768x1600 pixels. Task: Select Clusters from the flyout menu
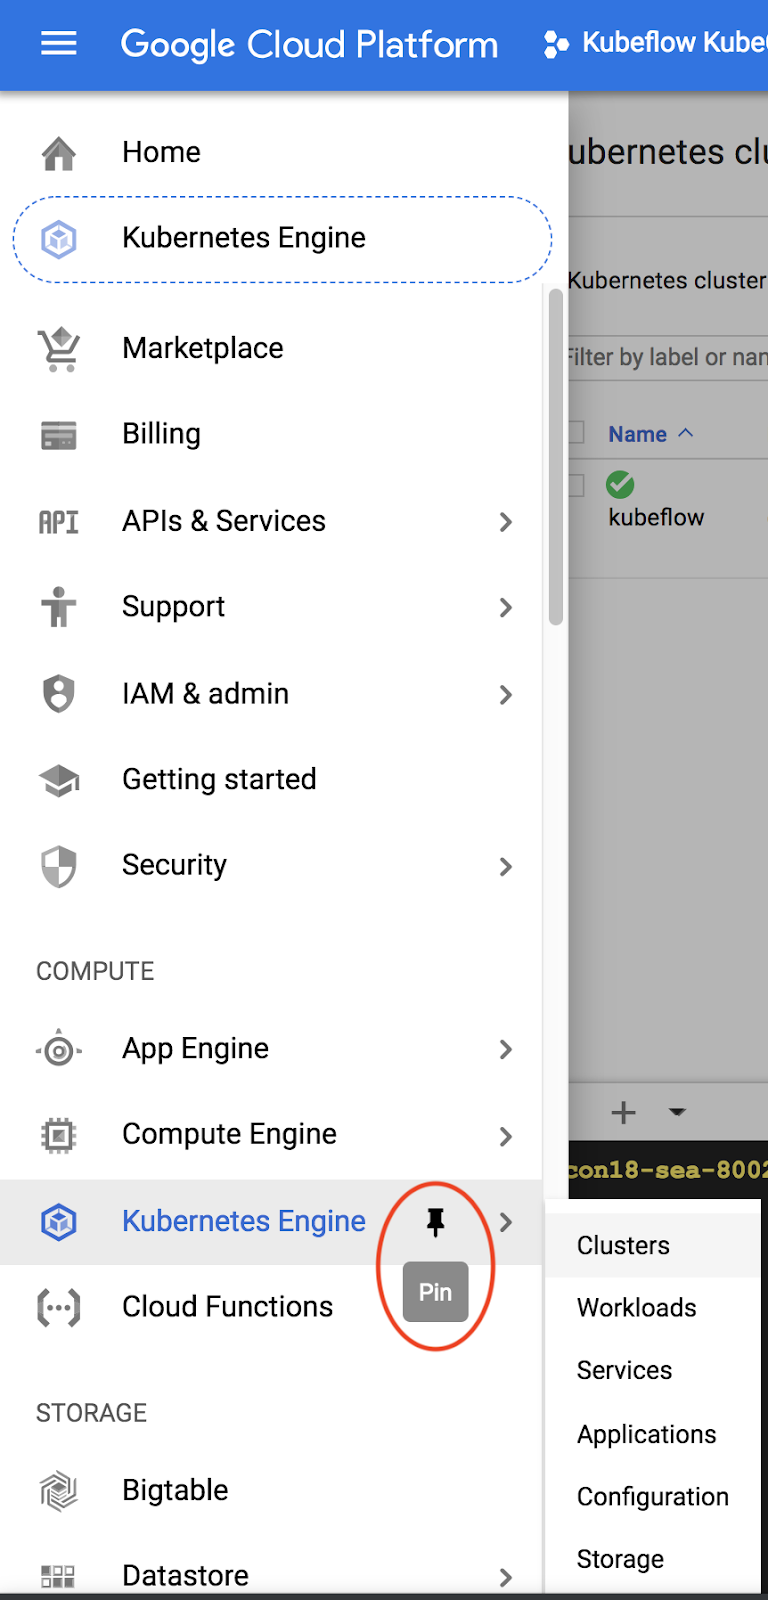coord(623,1246)
